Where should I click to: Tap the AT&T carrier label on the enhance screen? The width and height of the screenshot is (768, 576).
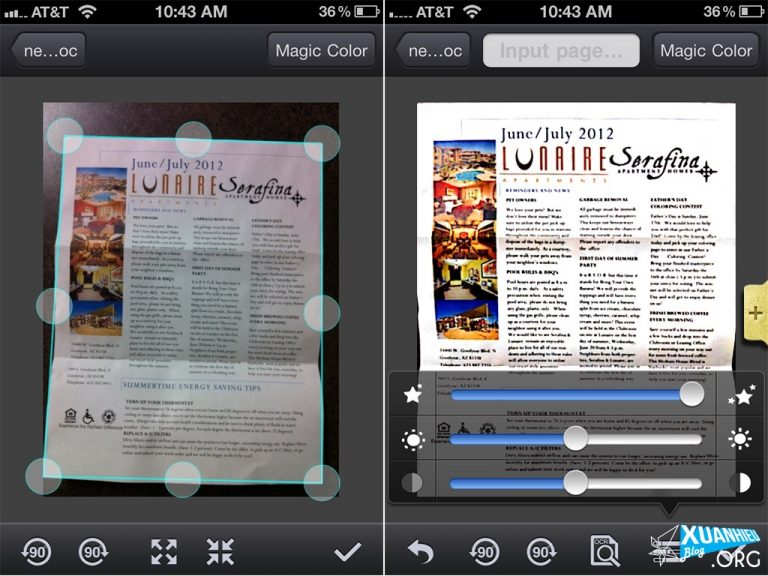[x=434, y=12]
